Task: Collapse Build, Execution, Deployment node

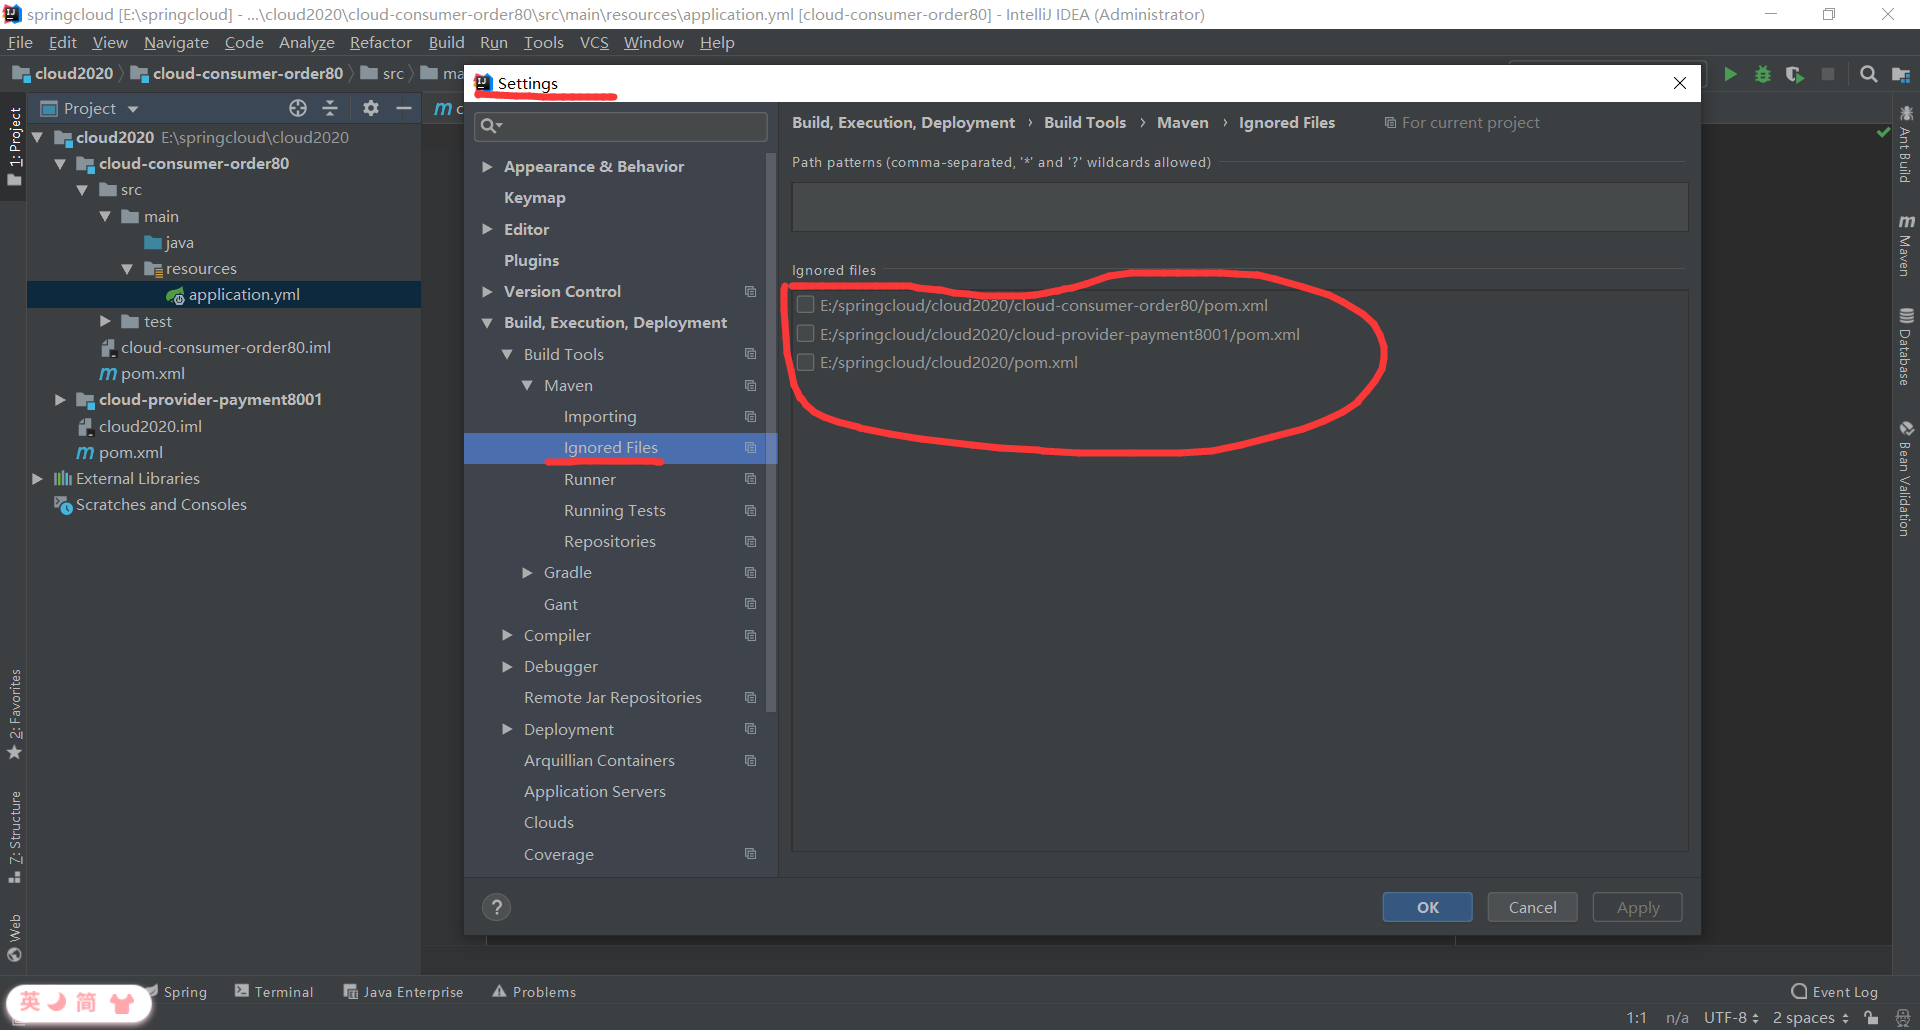Action: [487, 323]
